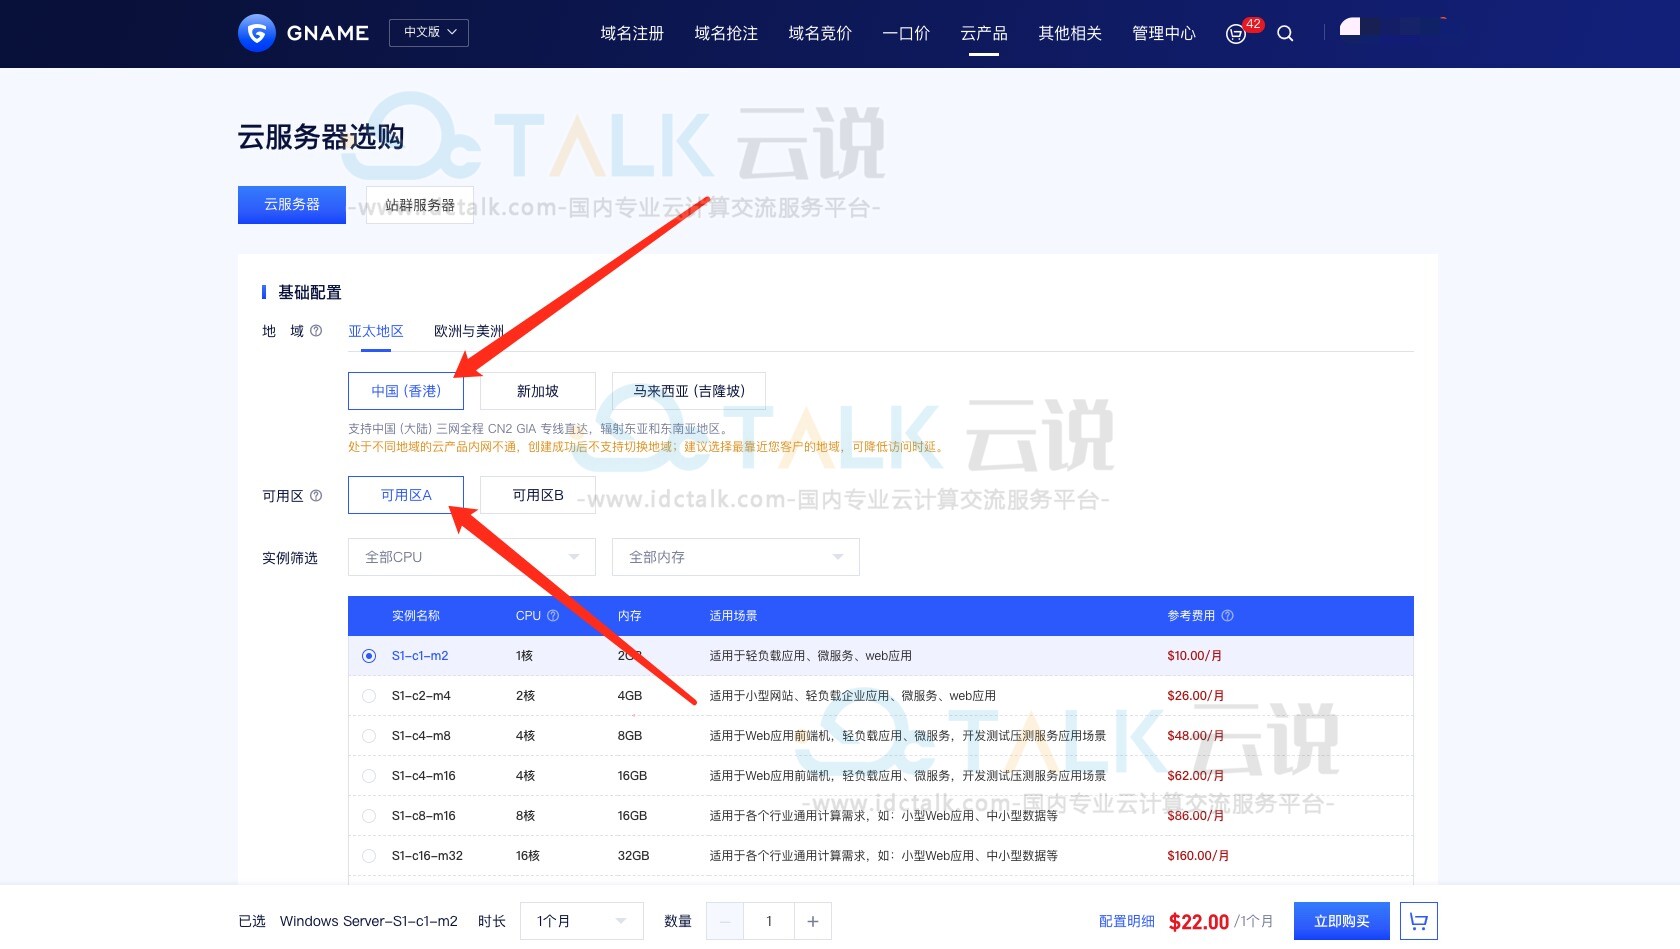Select the S1-c2-m4 instance radio button
The width and height of the screenshot is (1680, 949).
point(369,696)
